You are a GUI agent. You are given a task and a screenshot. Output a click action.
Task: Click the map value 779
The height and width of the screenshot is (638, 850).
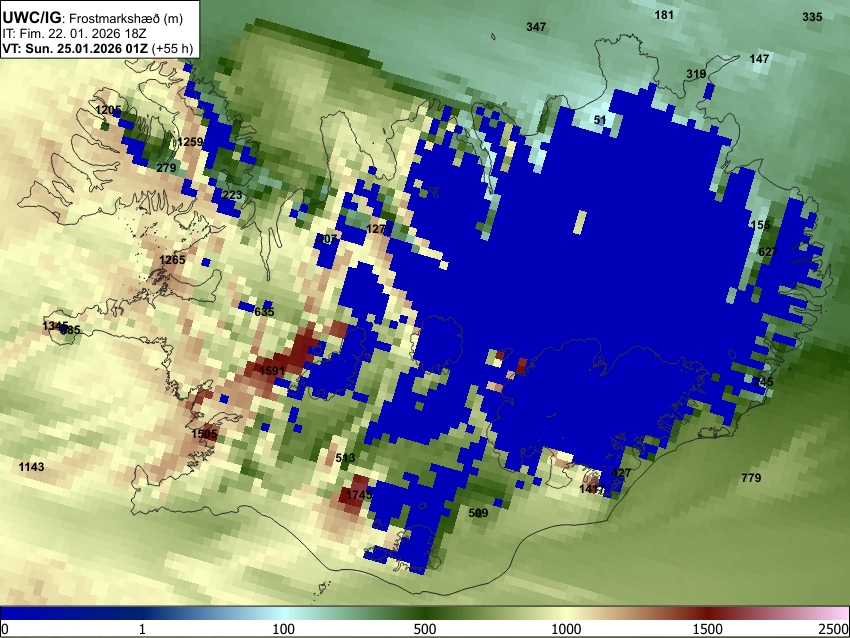751,478
